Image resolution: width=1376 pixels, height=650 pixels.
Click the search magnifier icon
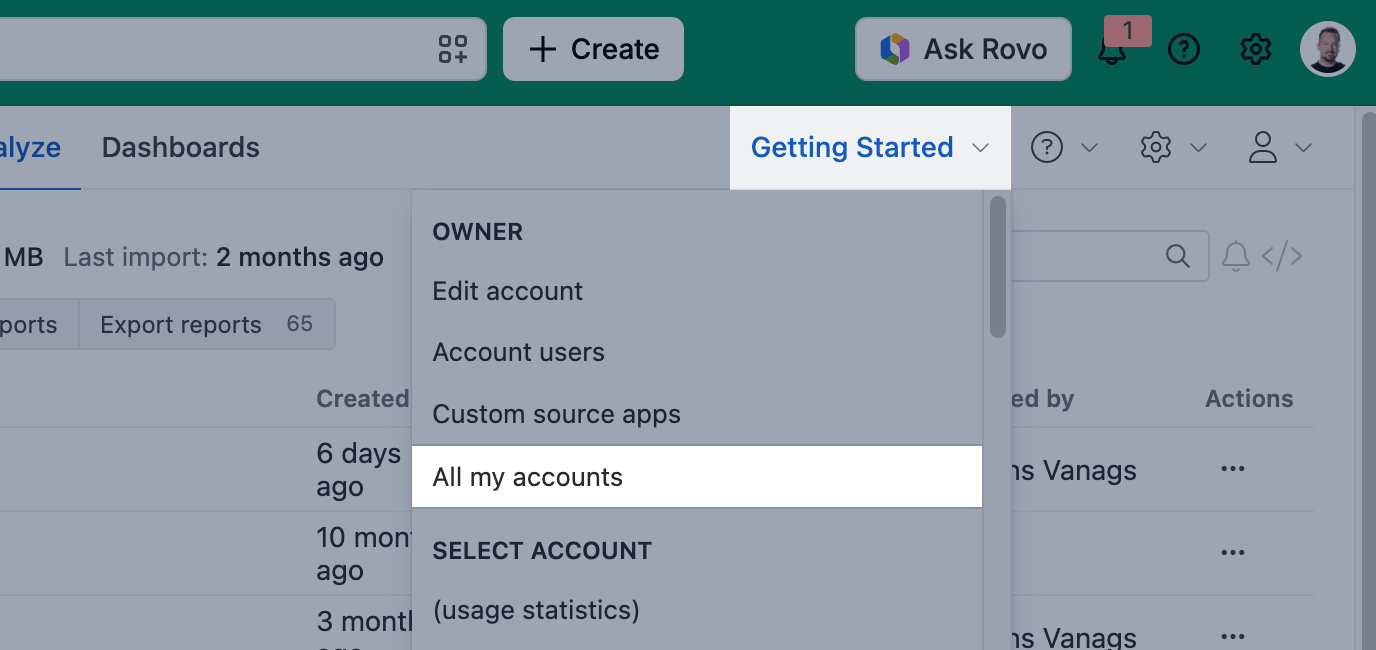point(1178,256)
